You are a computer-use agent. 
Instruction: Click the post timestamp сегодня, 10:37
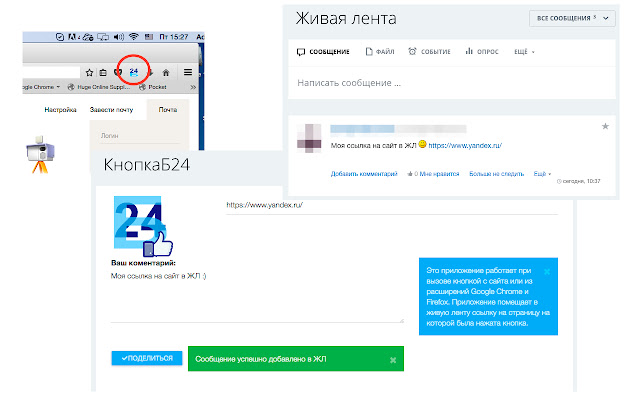(579, 181)
